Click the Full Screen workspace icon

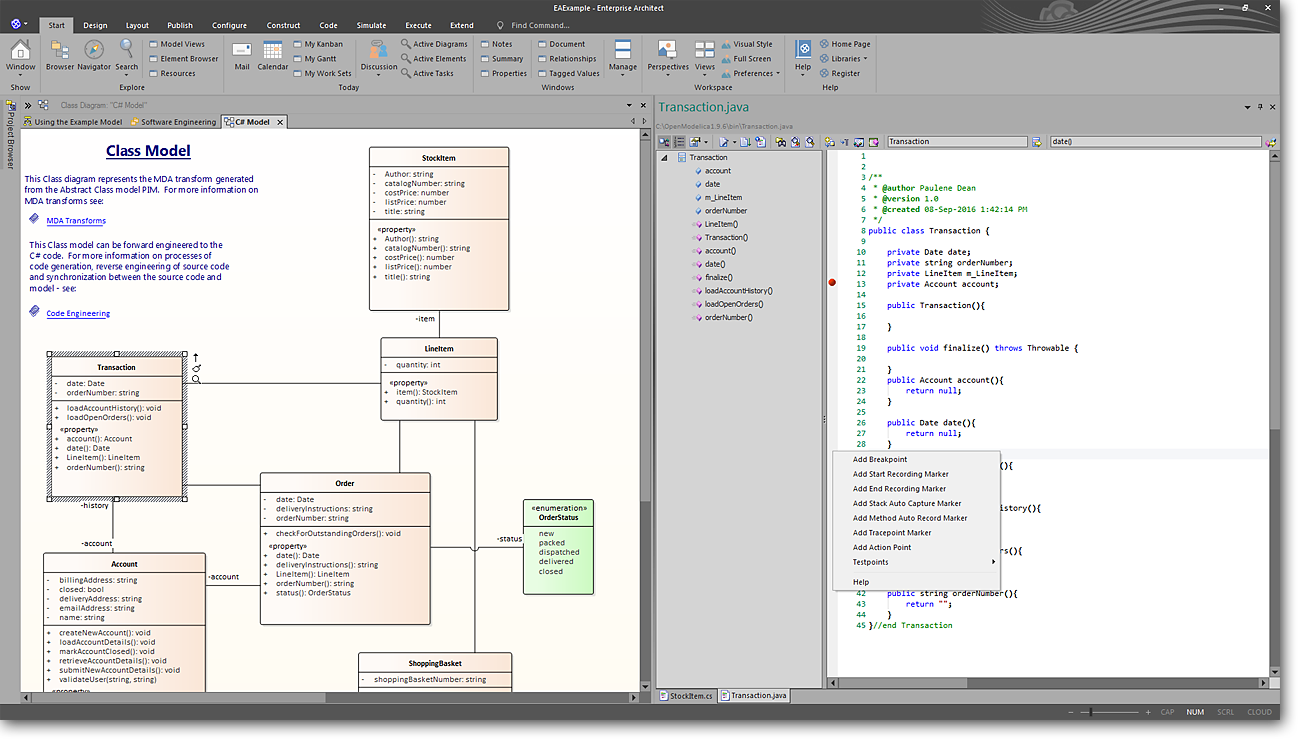pos(726,59)
